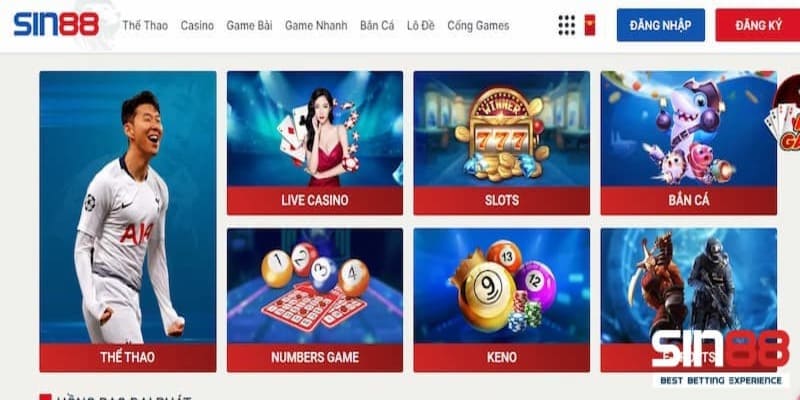The height and width of the screenshot is (400, 800).
Task: Open the nine-dot grid apps icon
Action: [x=566, y=25]
